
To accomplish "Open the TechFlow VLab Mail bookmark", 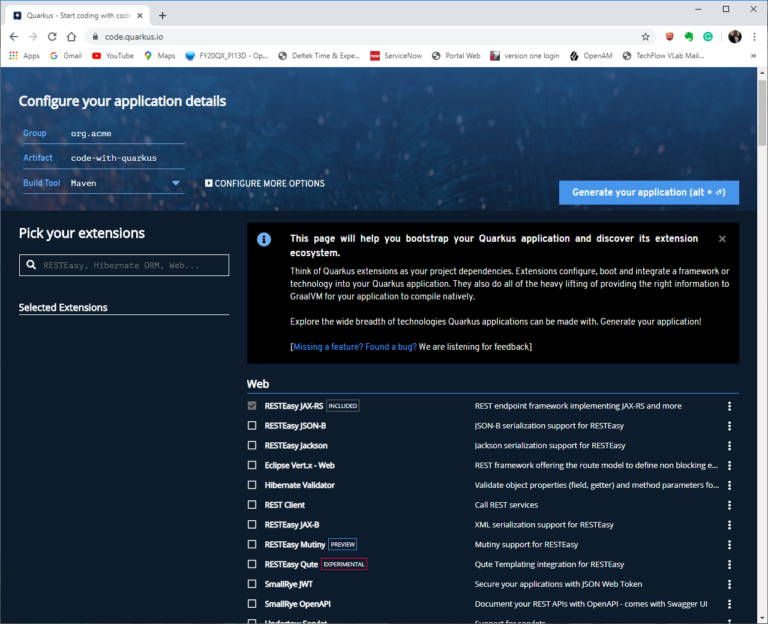I will pyautogui.click(x=663, y=56).
